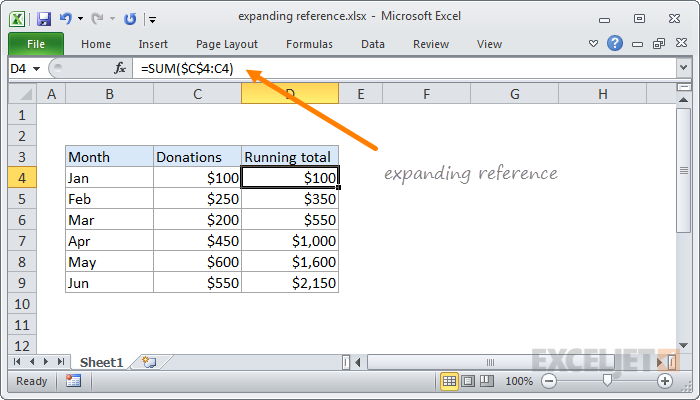Screen dimensions: 700x400
Task: Open the Excel Help question mark
Action: click(x=615, y=44)
